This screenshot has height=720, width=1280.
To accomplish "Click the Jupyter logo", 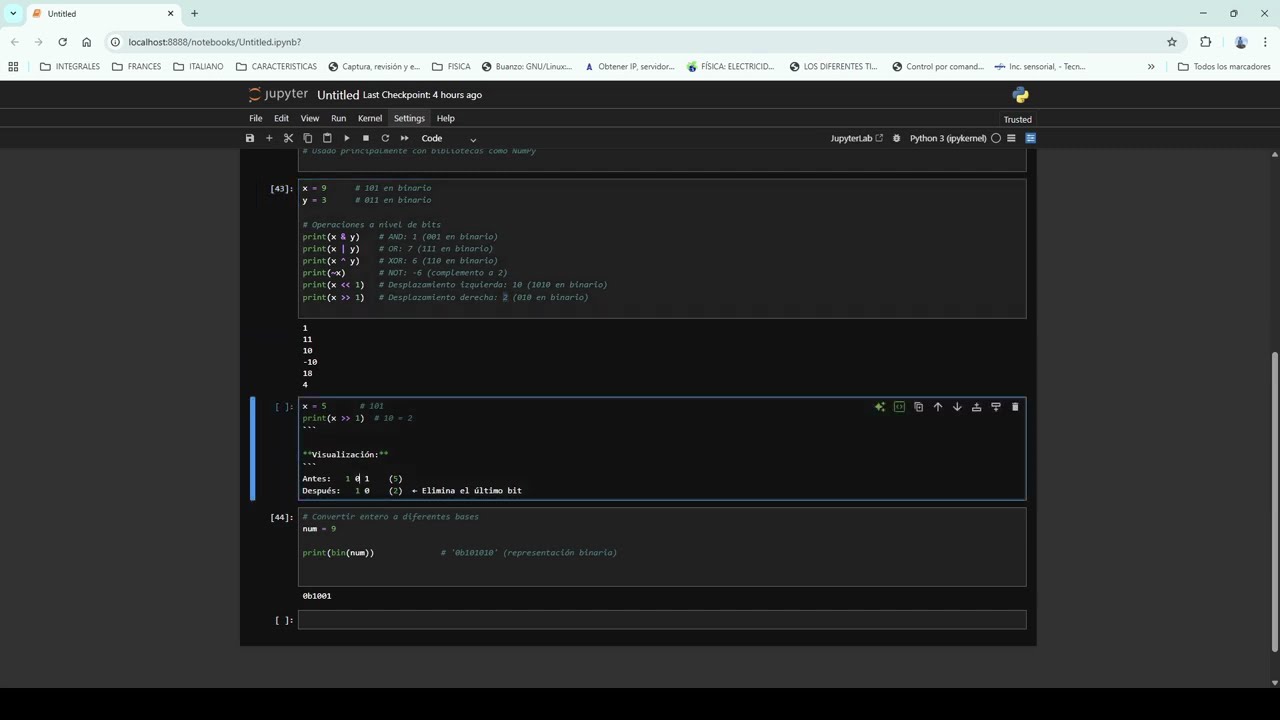I will tap(278, 94).
